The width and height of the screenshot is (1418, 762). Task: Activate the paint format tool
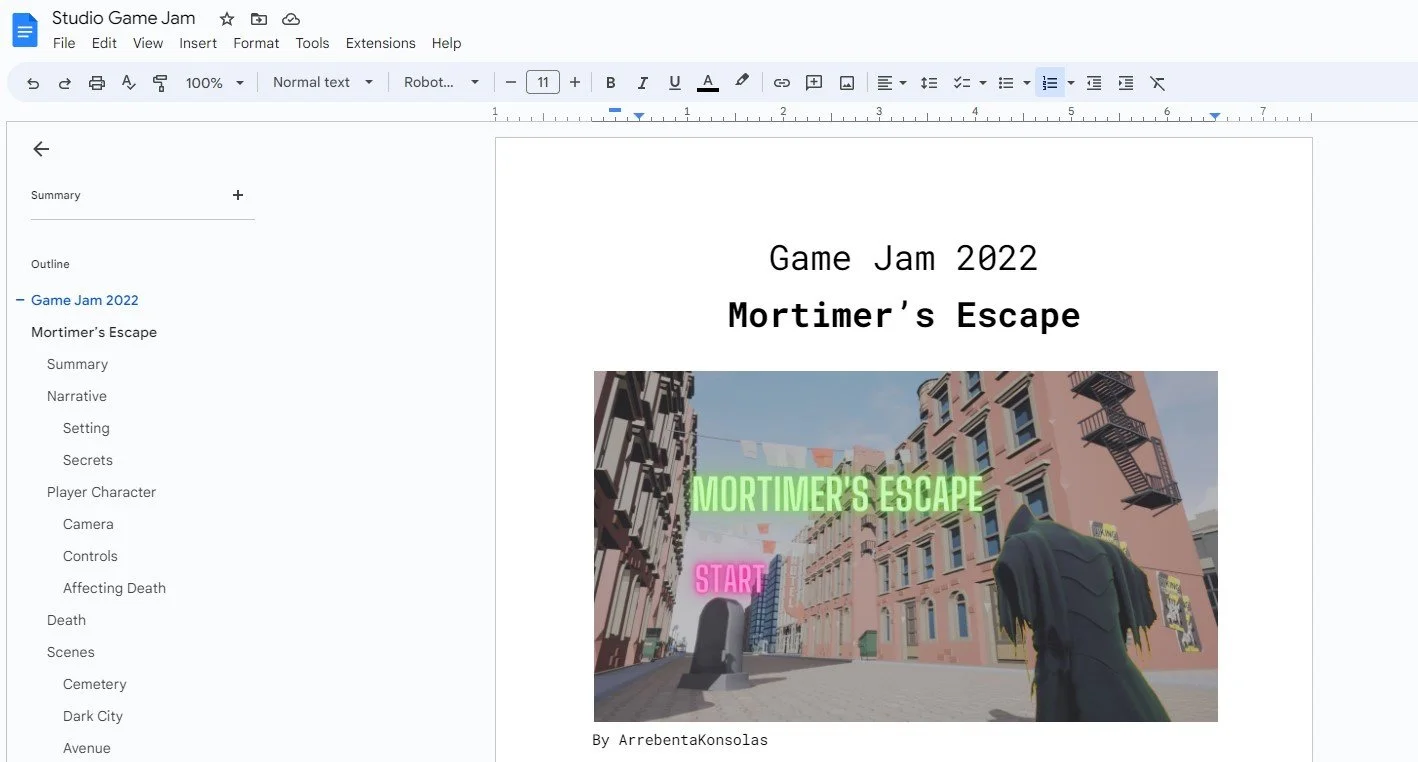point(160,83)
